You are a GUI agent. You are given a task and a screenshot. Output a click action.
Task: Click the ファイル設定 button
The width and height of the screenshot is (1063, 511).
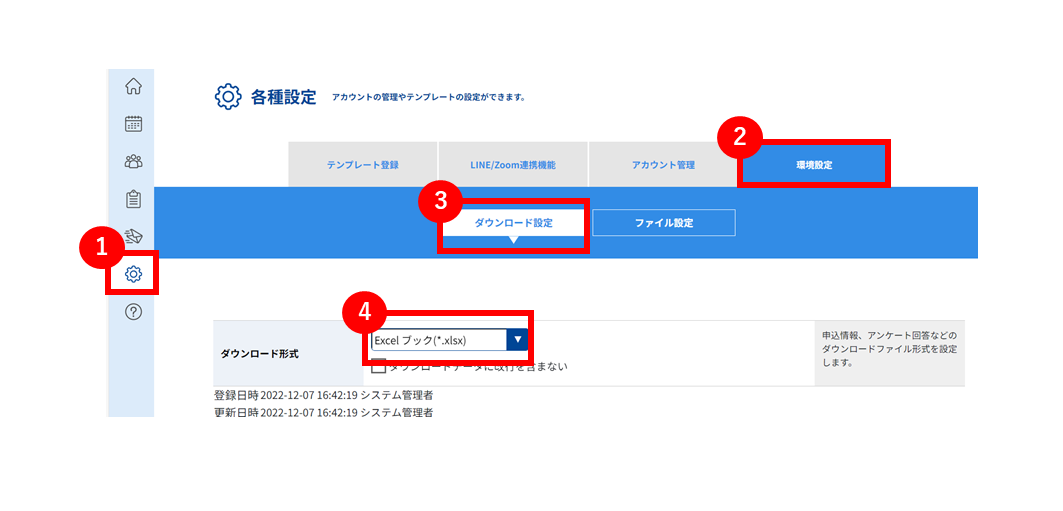664,222
